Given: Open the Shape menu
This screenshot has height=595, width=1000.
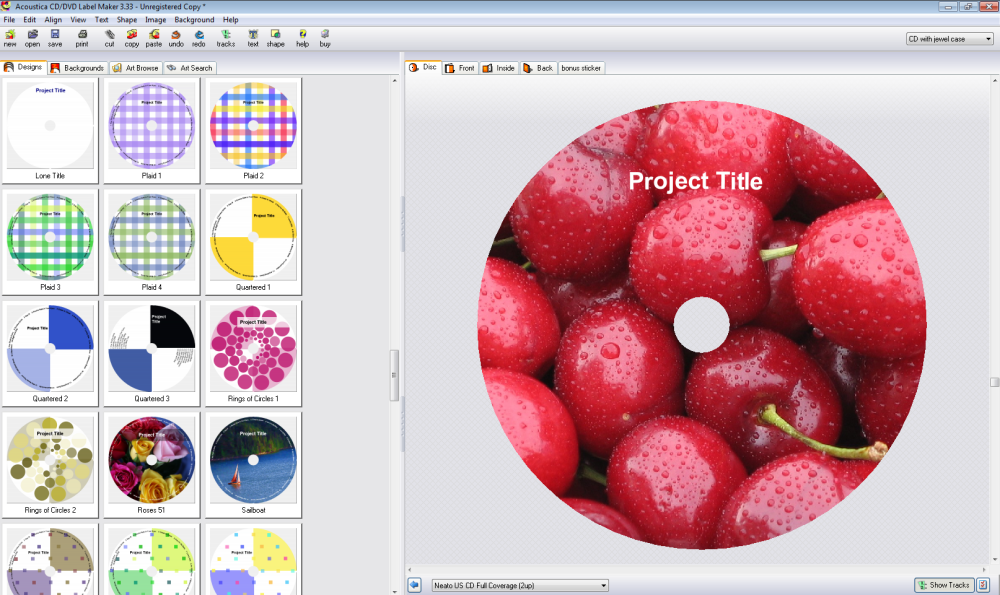Looking at the screenshot, I should pos(127,20).
